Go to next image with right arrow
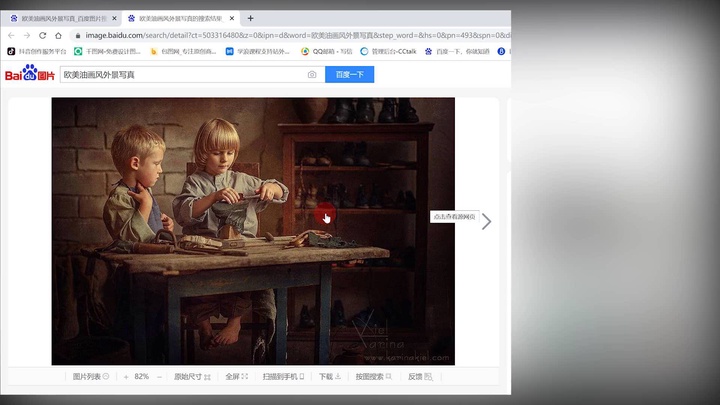This screenshot has height=405, width=720. pyautogui.click(x=486, y=221)
